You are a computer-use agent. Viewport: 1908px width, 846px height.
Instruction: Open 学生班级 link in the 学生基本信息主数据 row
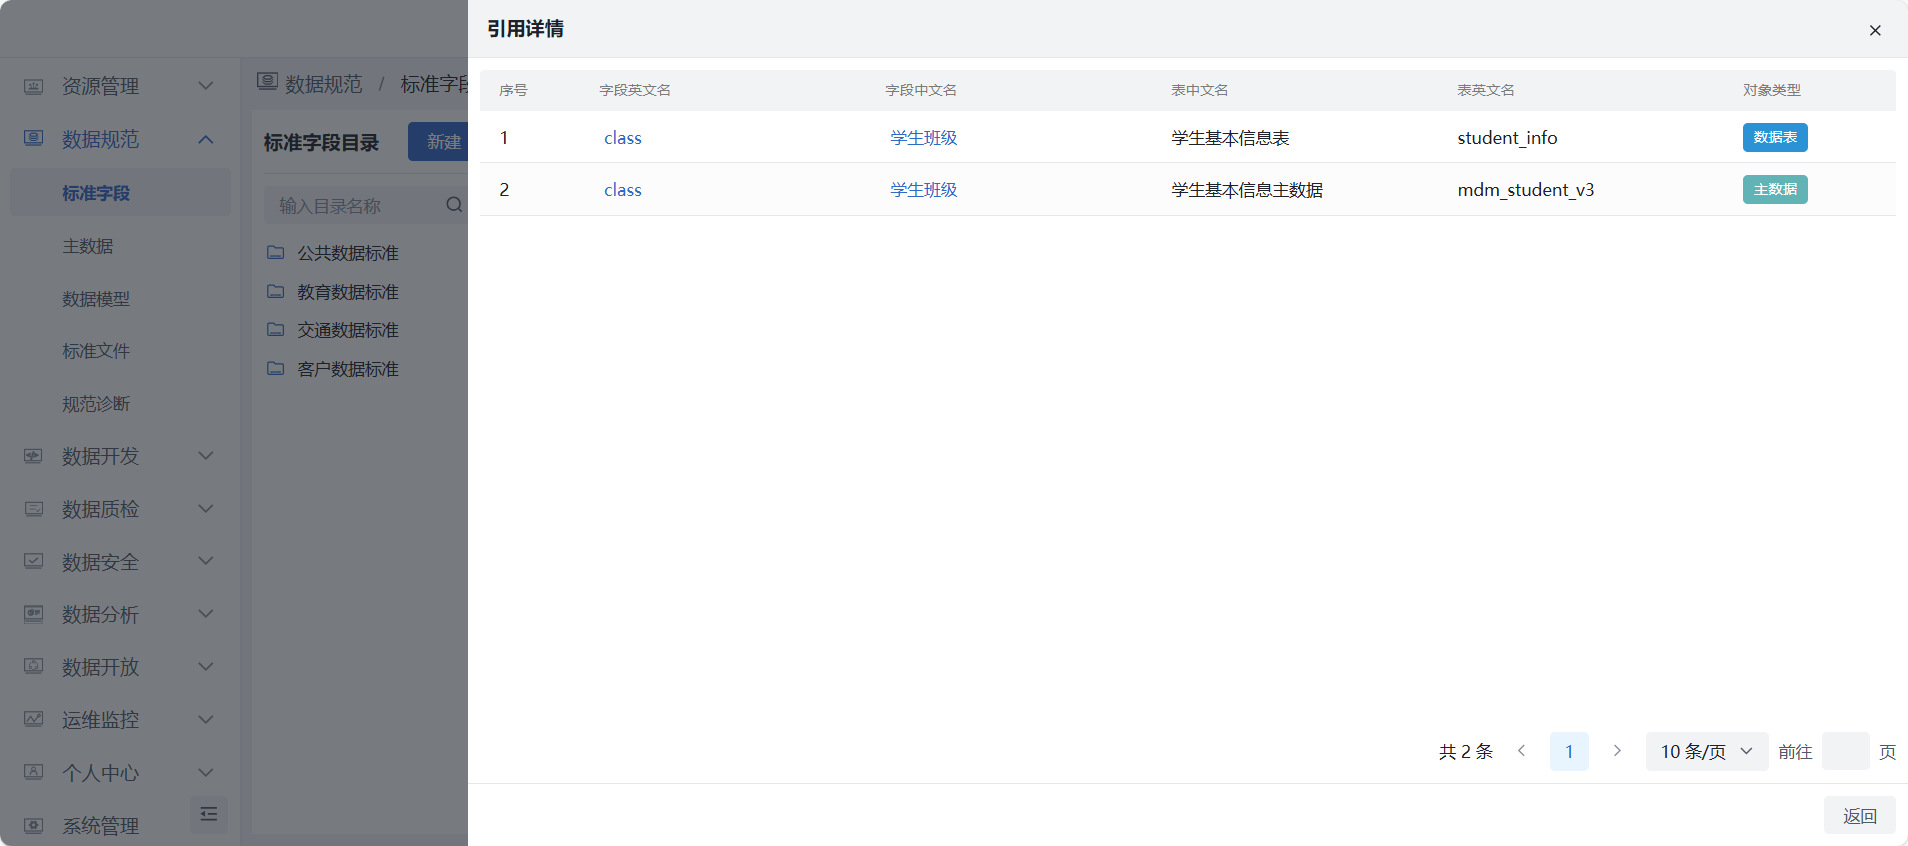pyautogui.click(x=924, y=190)
